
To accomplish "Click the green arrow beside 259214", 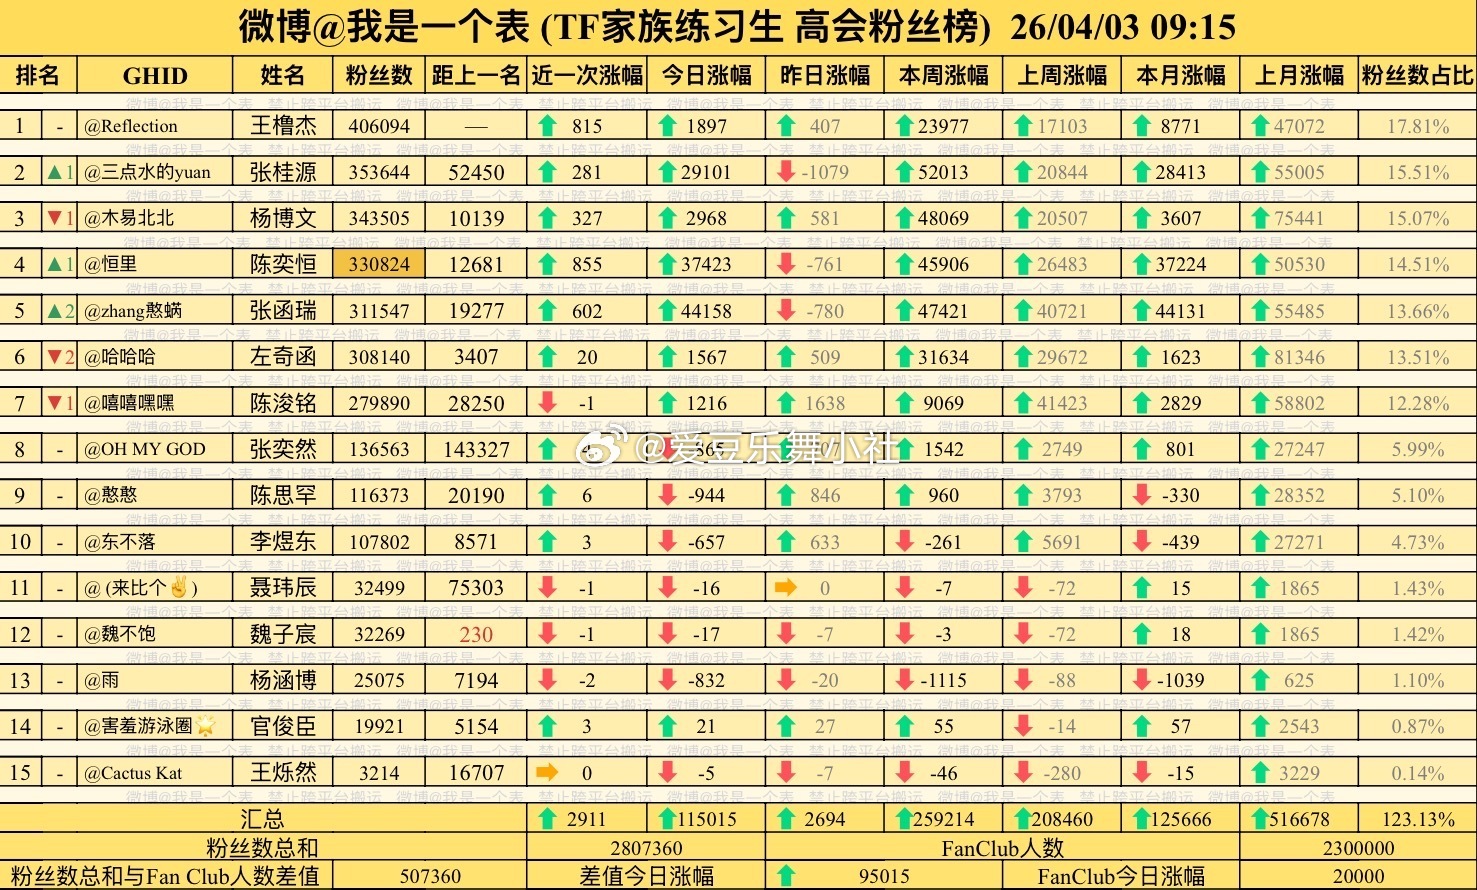I will pos(905,819).
